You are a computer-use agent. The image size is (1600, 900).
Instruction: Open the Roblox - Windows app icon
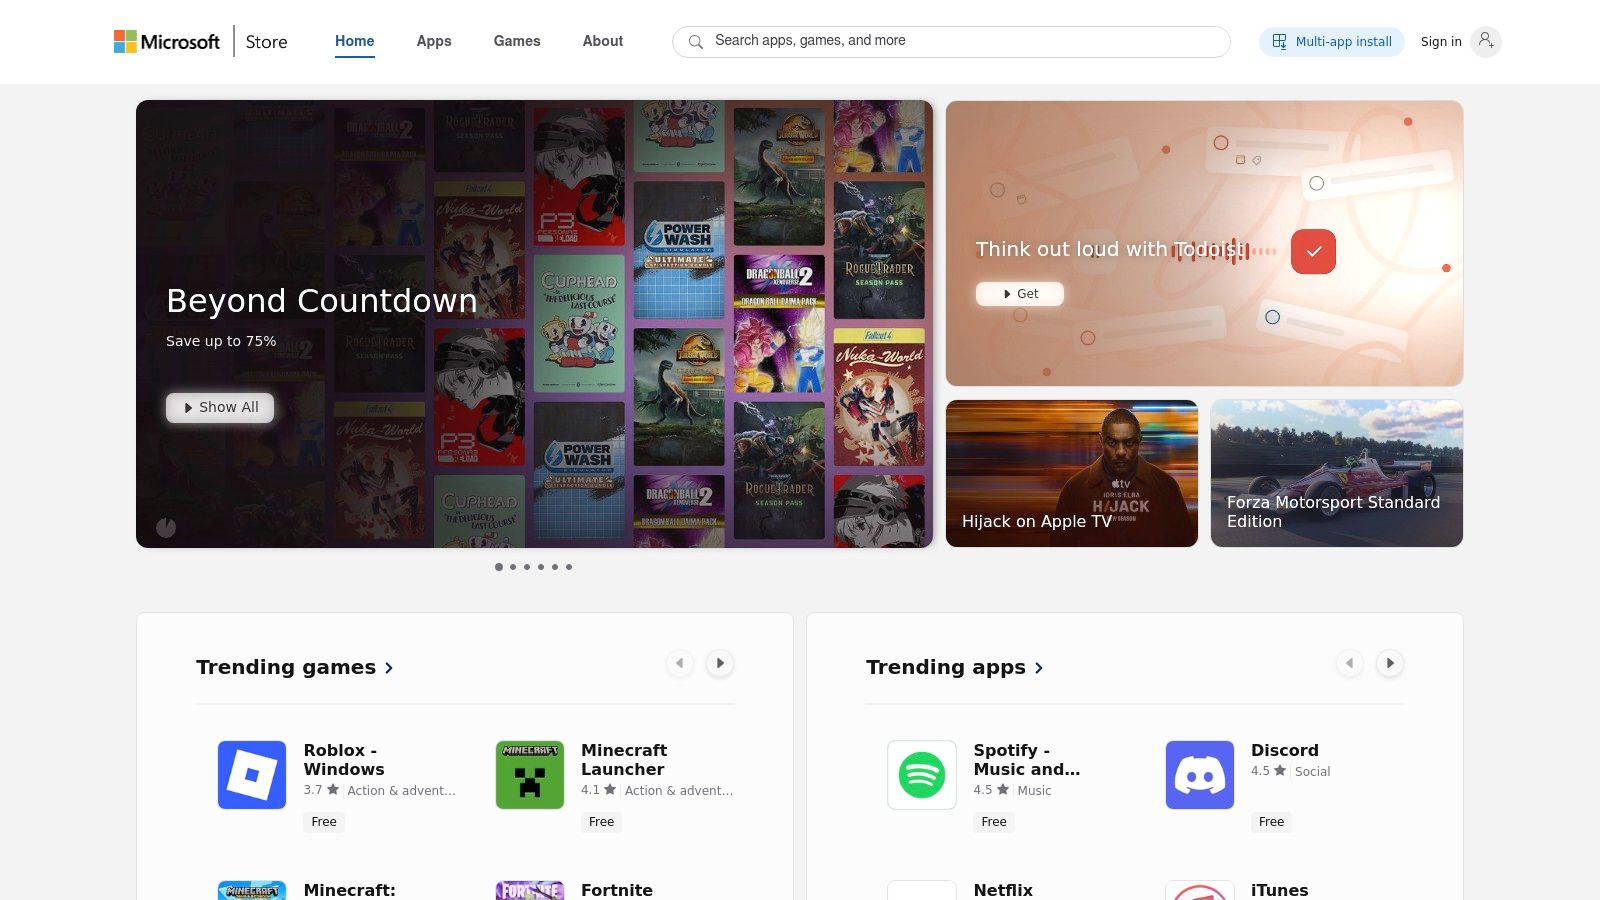click(x=251, y=774)
